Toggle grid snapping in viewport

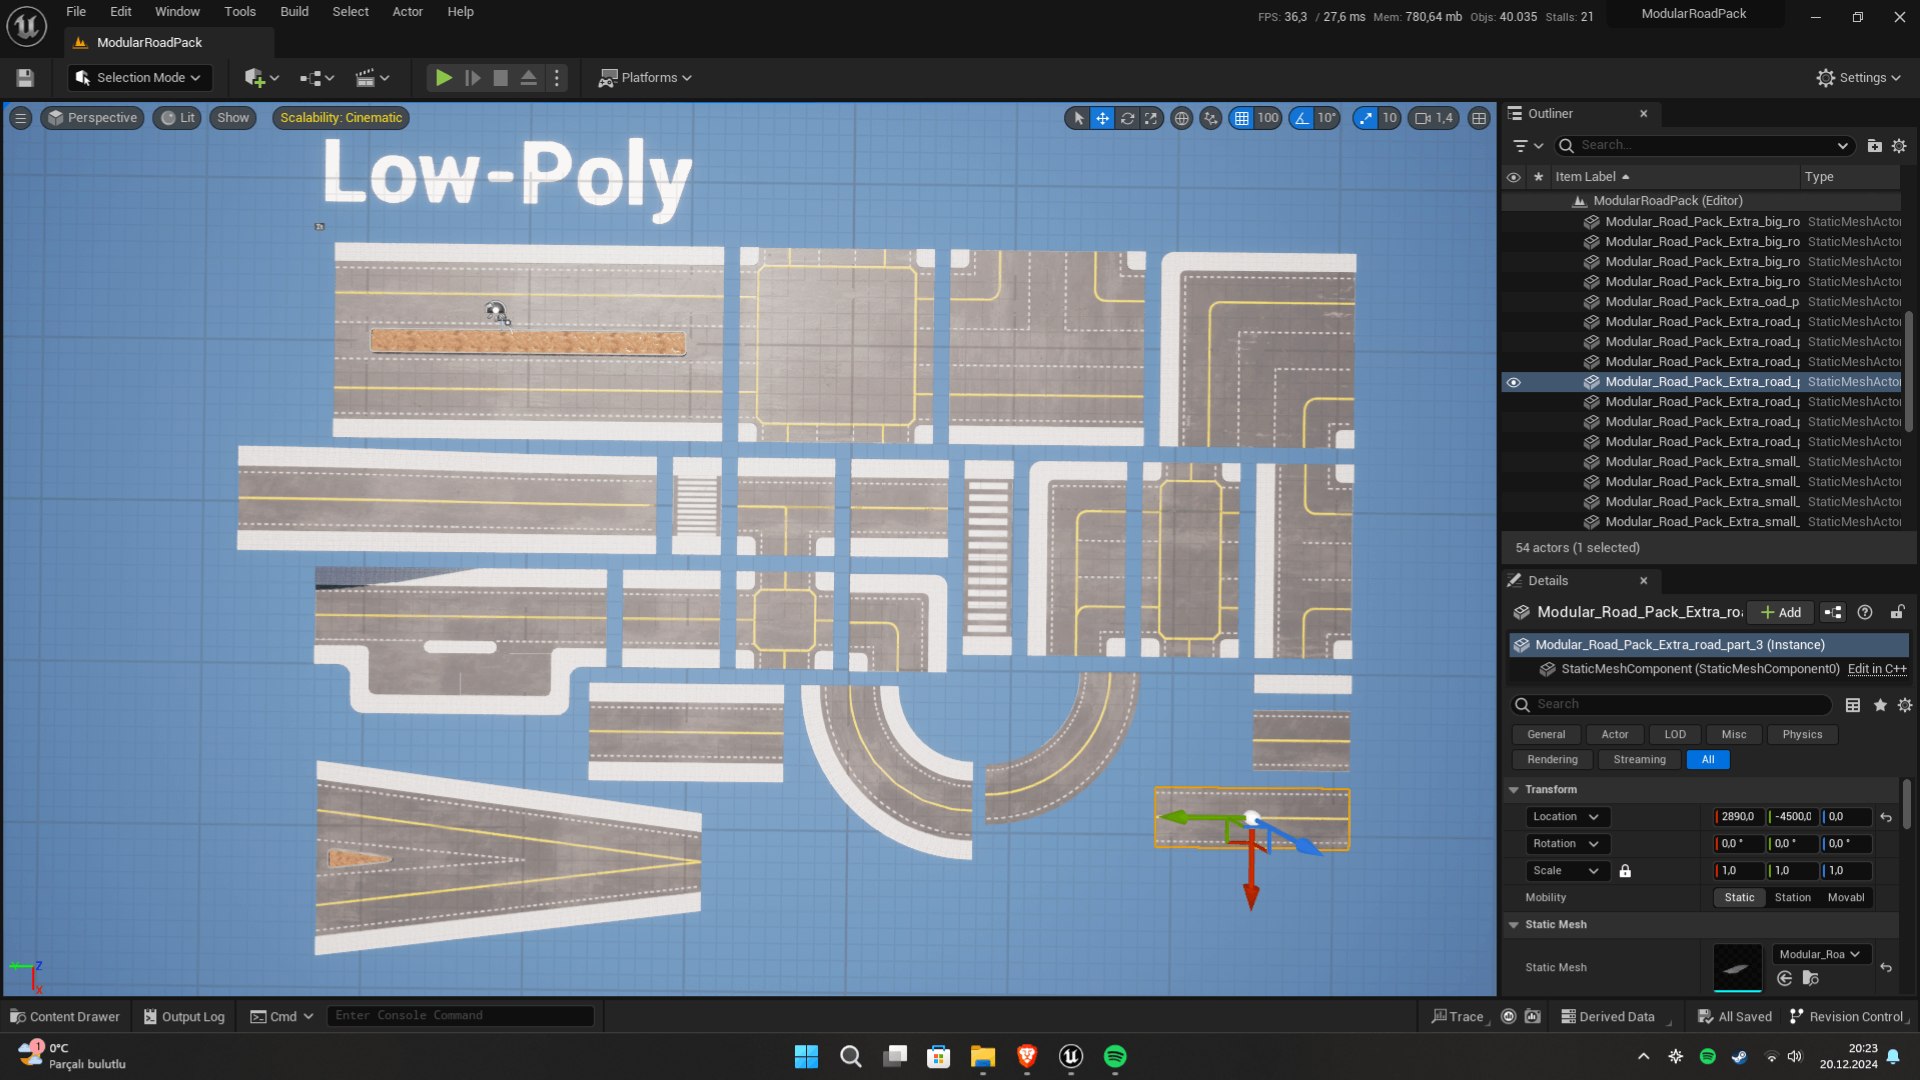click(x=1241, y=118)
